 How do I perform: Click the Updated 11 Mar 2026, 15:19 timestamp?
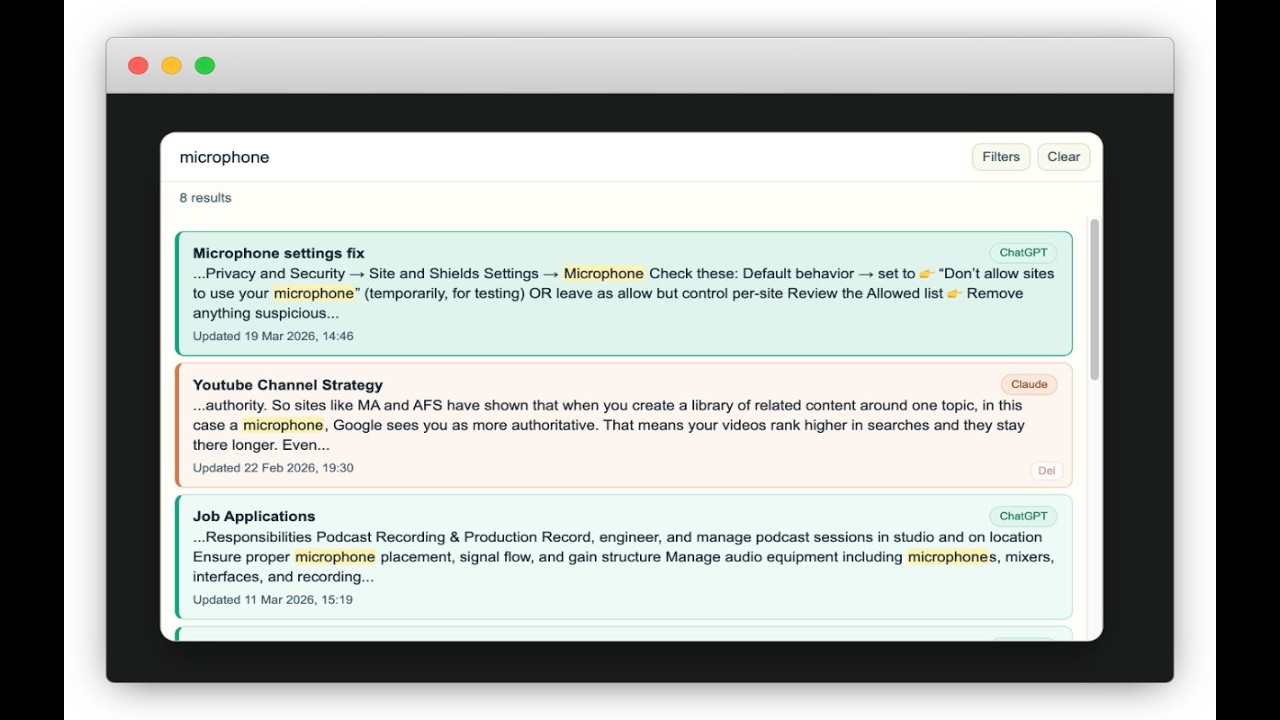273,600
